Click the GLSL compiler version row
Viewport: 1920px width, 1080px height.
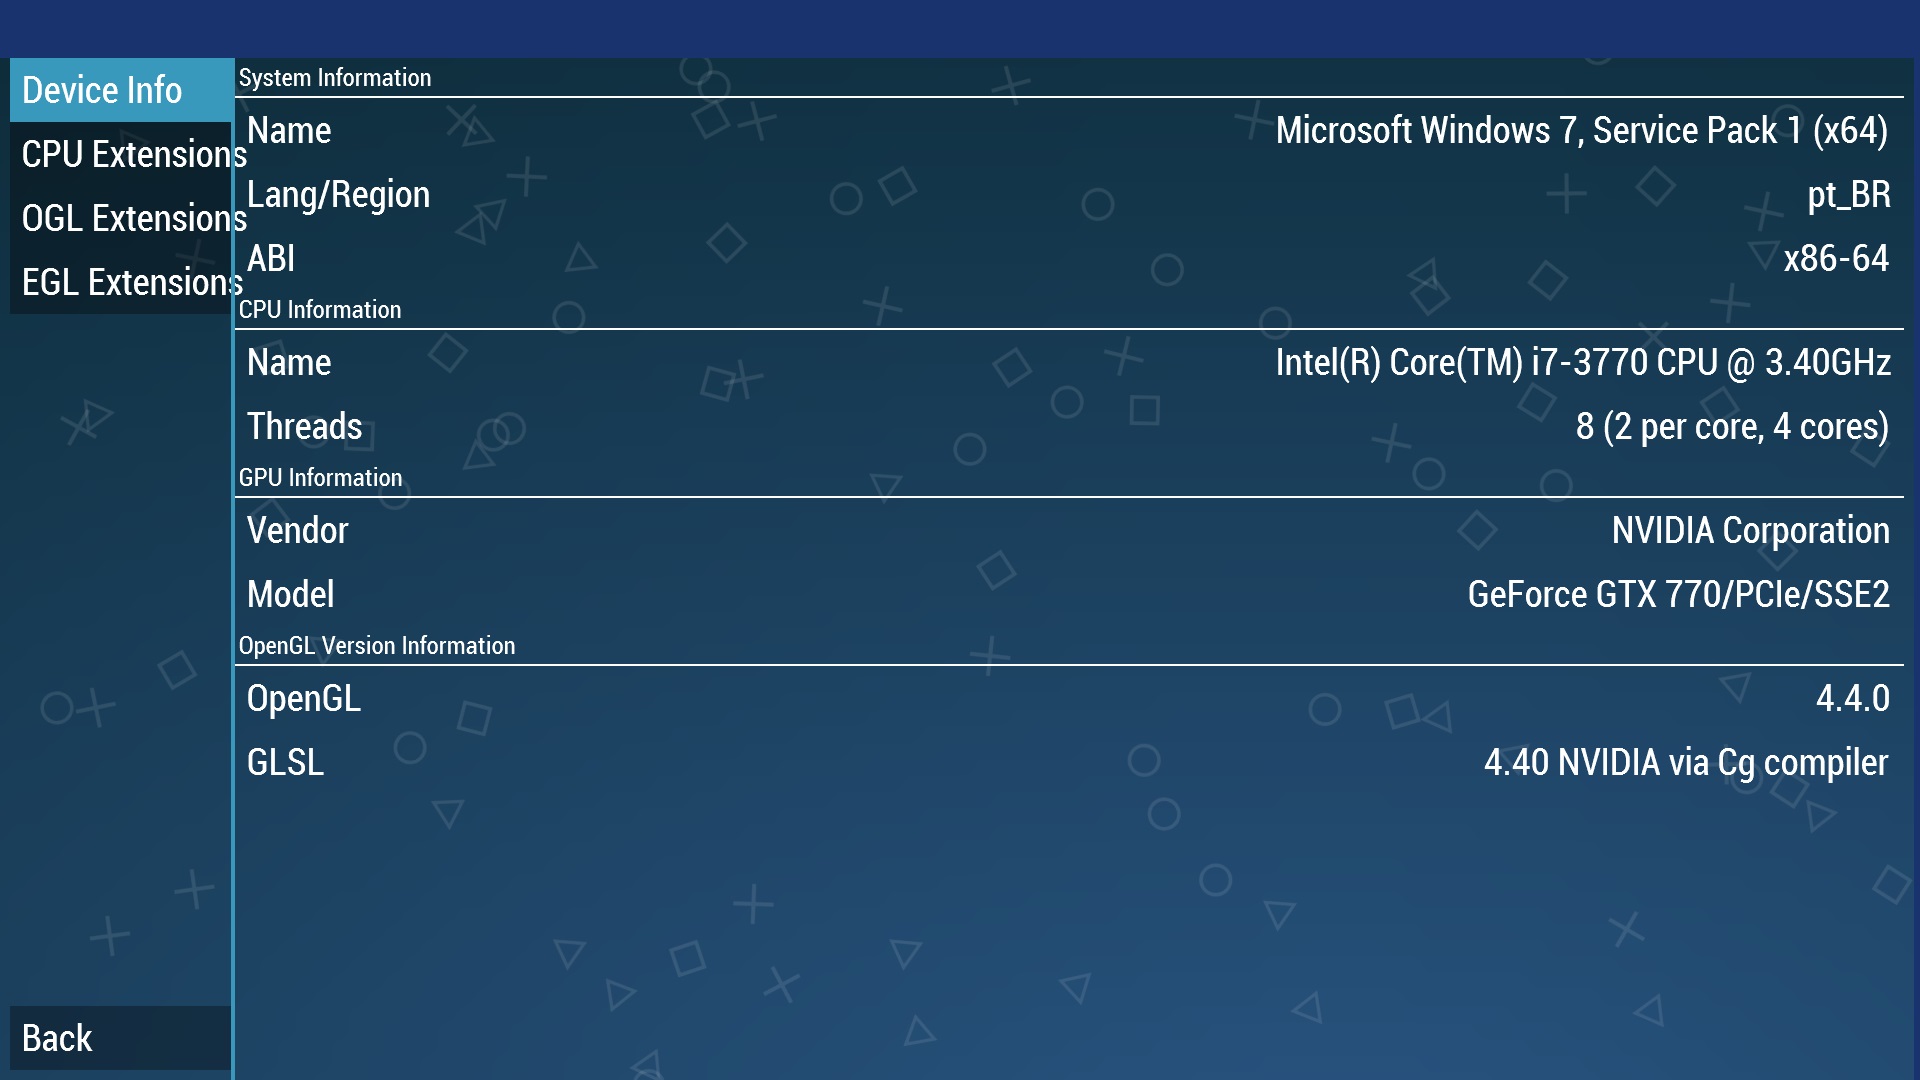coord(1068,763)
